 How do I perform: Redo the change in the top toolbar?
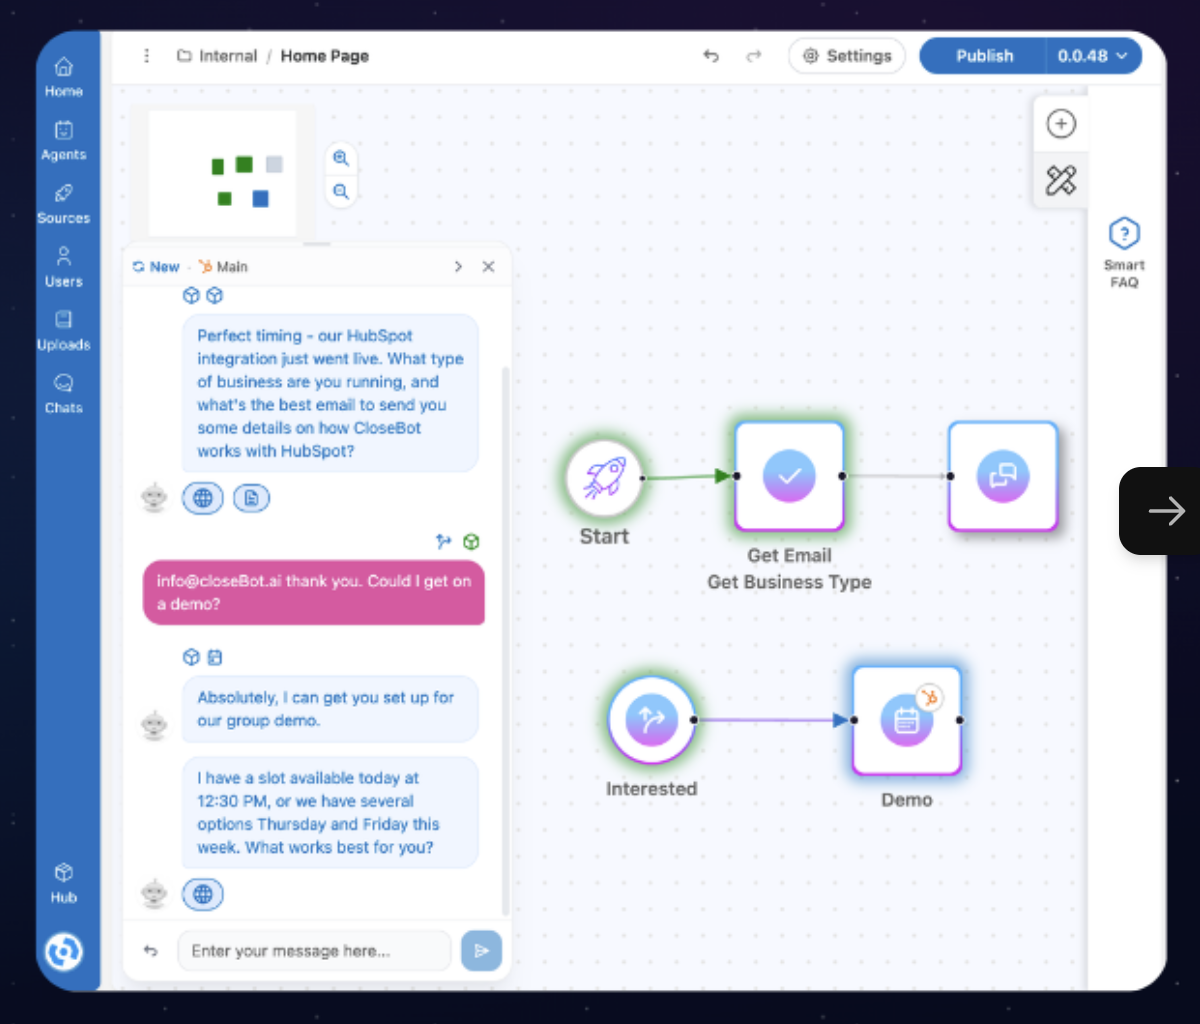click(x=754, y=56)
